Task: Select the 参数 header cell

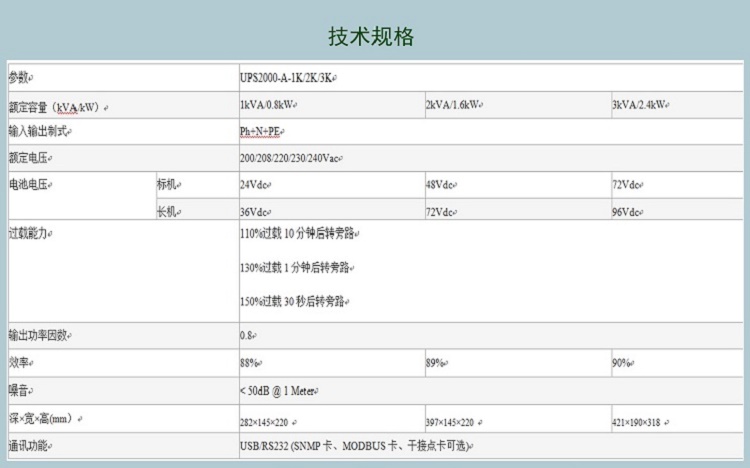Action: [20, 77]
